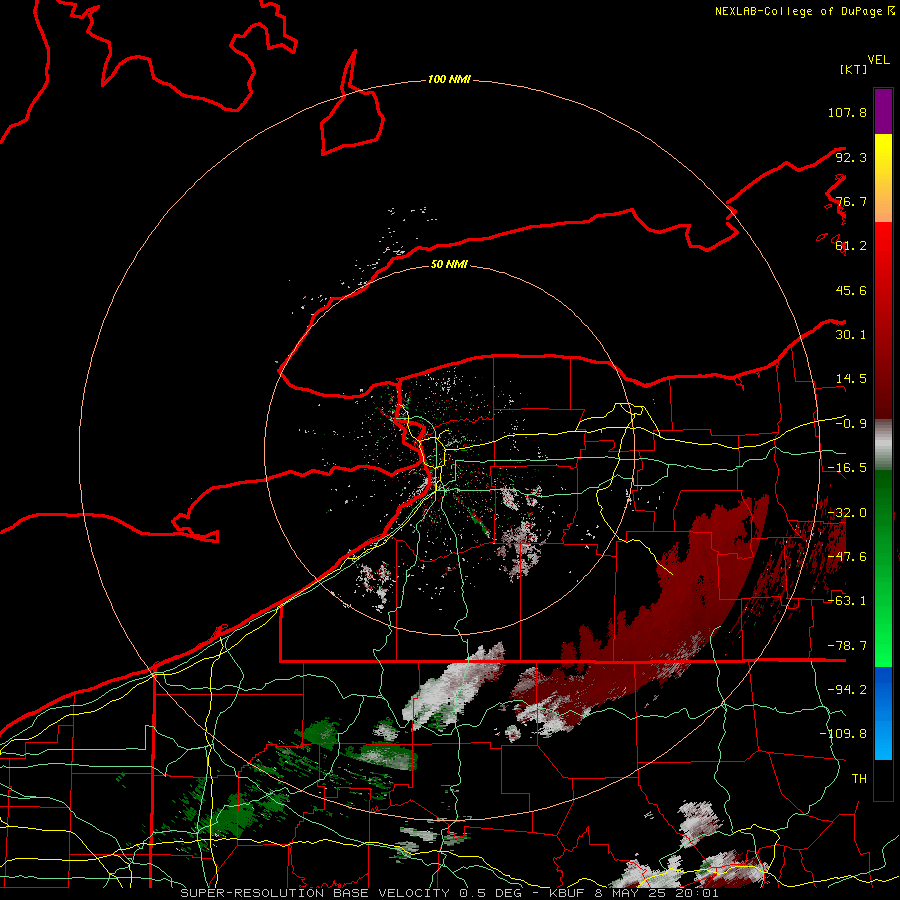900x900 pixels.
Task: Click the -32.0 velocity scale value
Action: (847, 513)
